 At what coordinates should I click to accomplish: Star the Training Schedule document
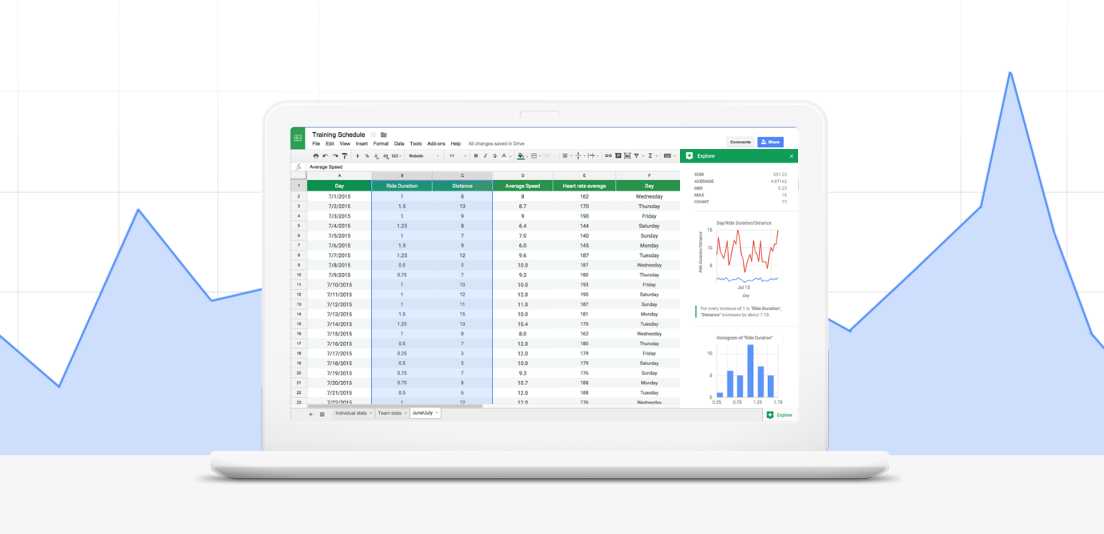373,134
